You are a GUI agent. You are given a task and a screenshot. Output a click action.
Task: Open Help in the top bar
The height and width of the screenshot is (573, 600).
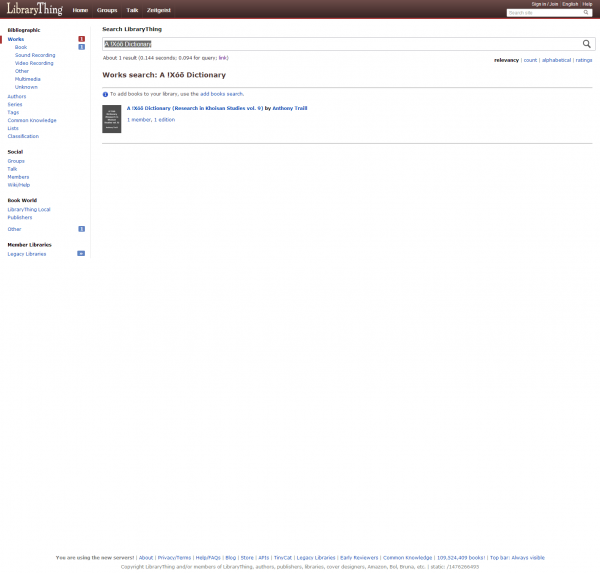point(587,4)
